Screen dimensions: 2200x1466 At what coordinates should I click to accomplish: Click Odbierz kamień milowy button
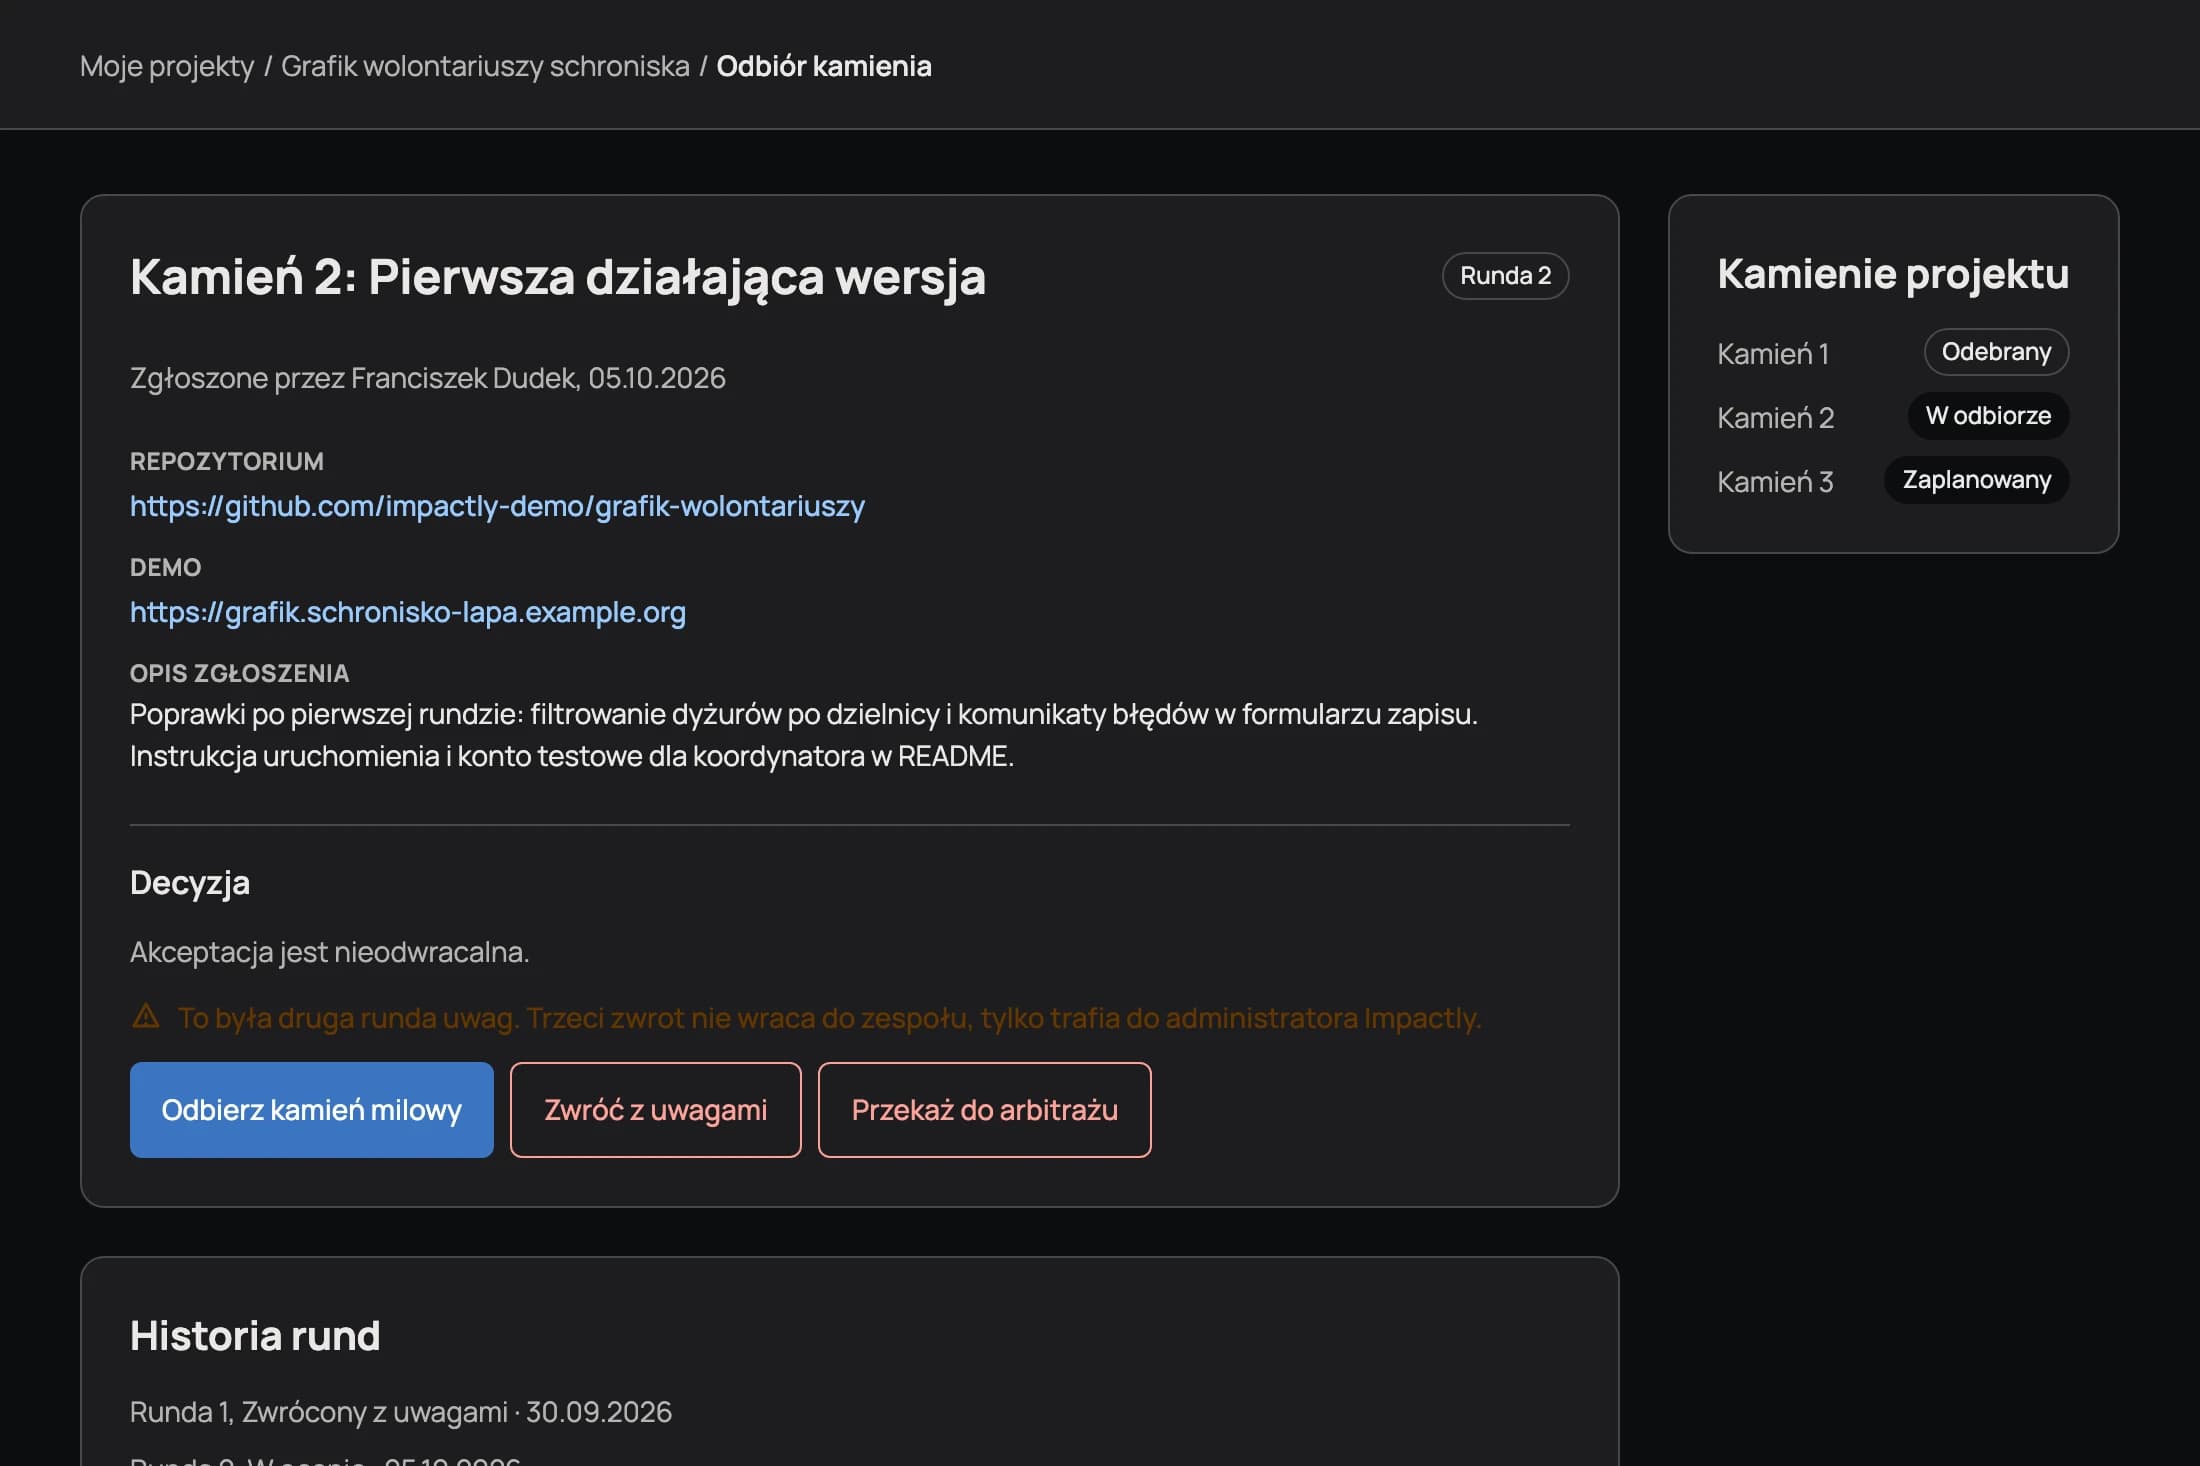(x=312, y=1110)
